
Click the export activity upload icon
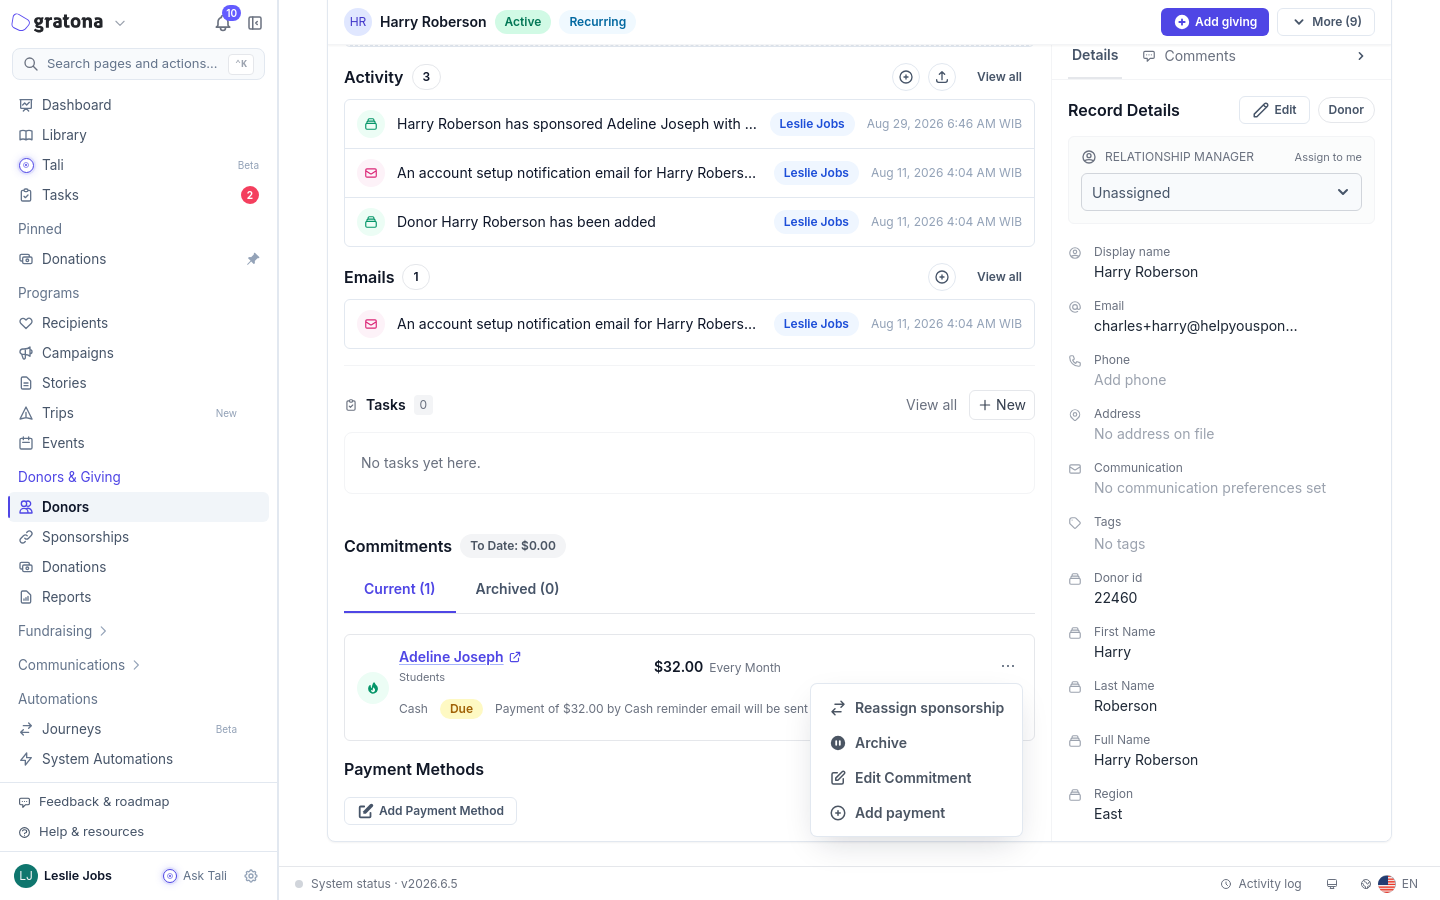pos(942,77)
